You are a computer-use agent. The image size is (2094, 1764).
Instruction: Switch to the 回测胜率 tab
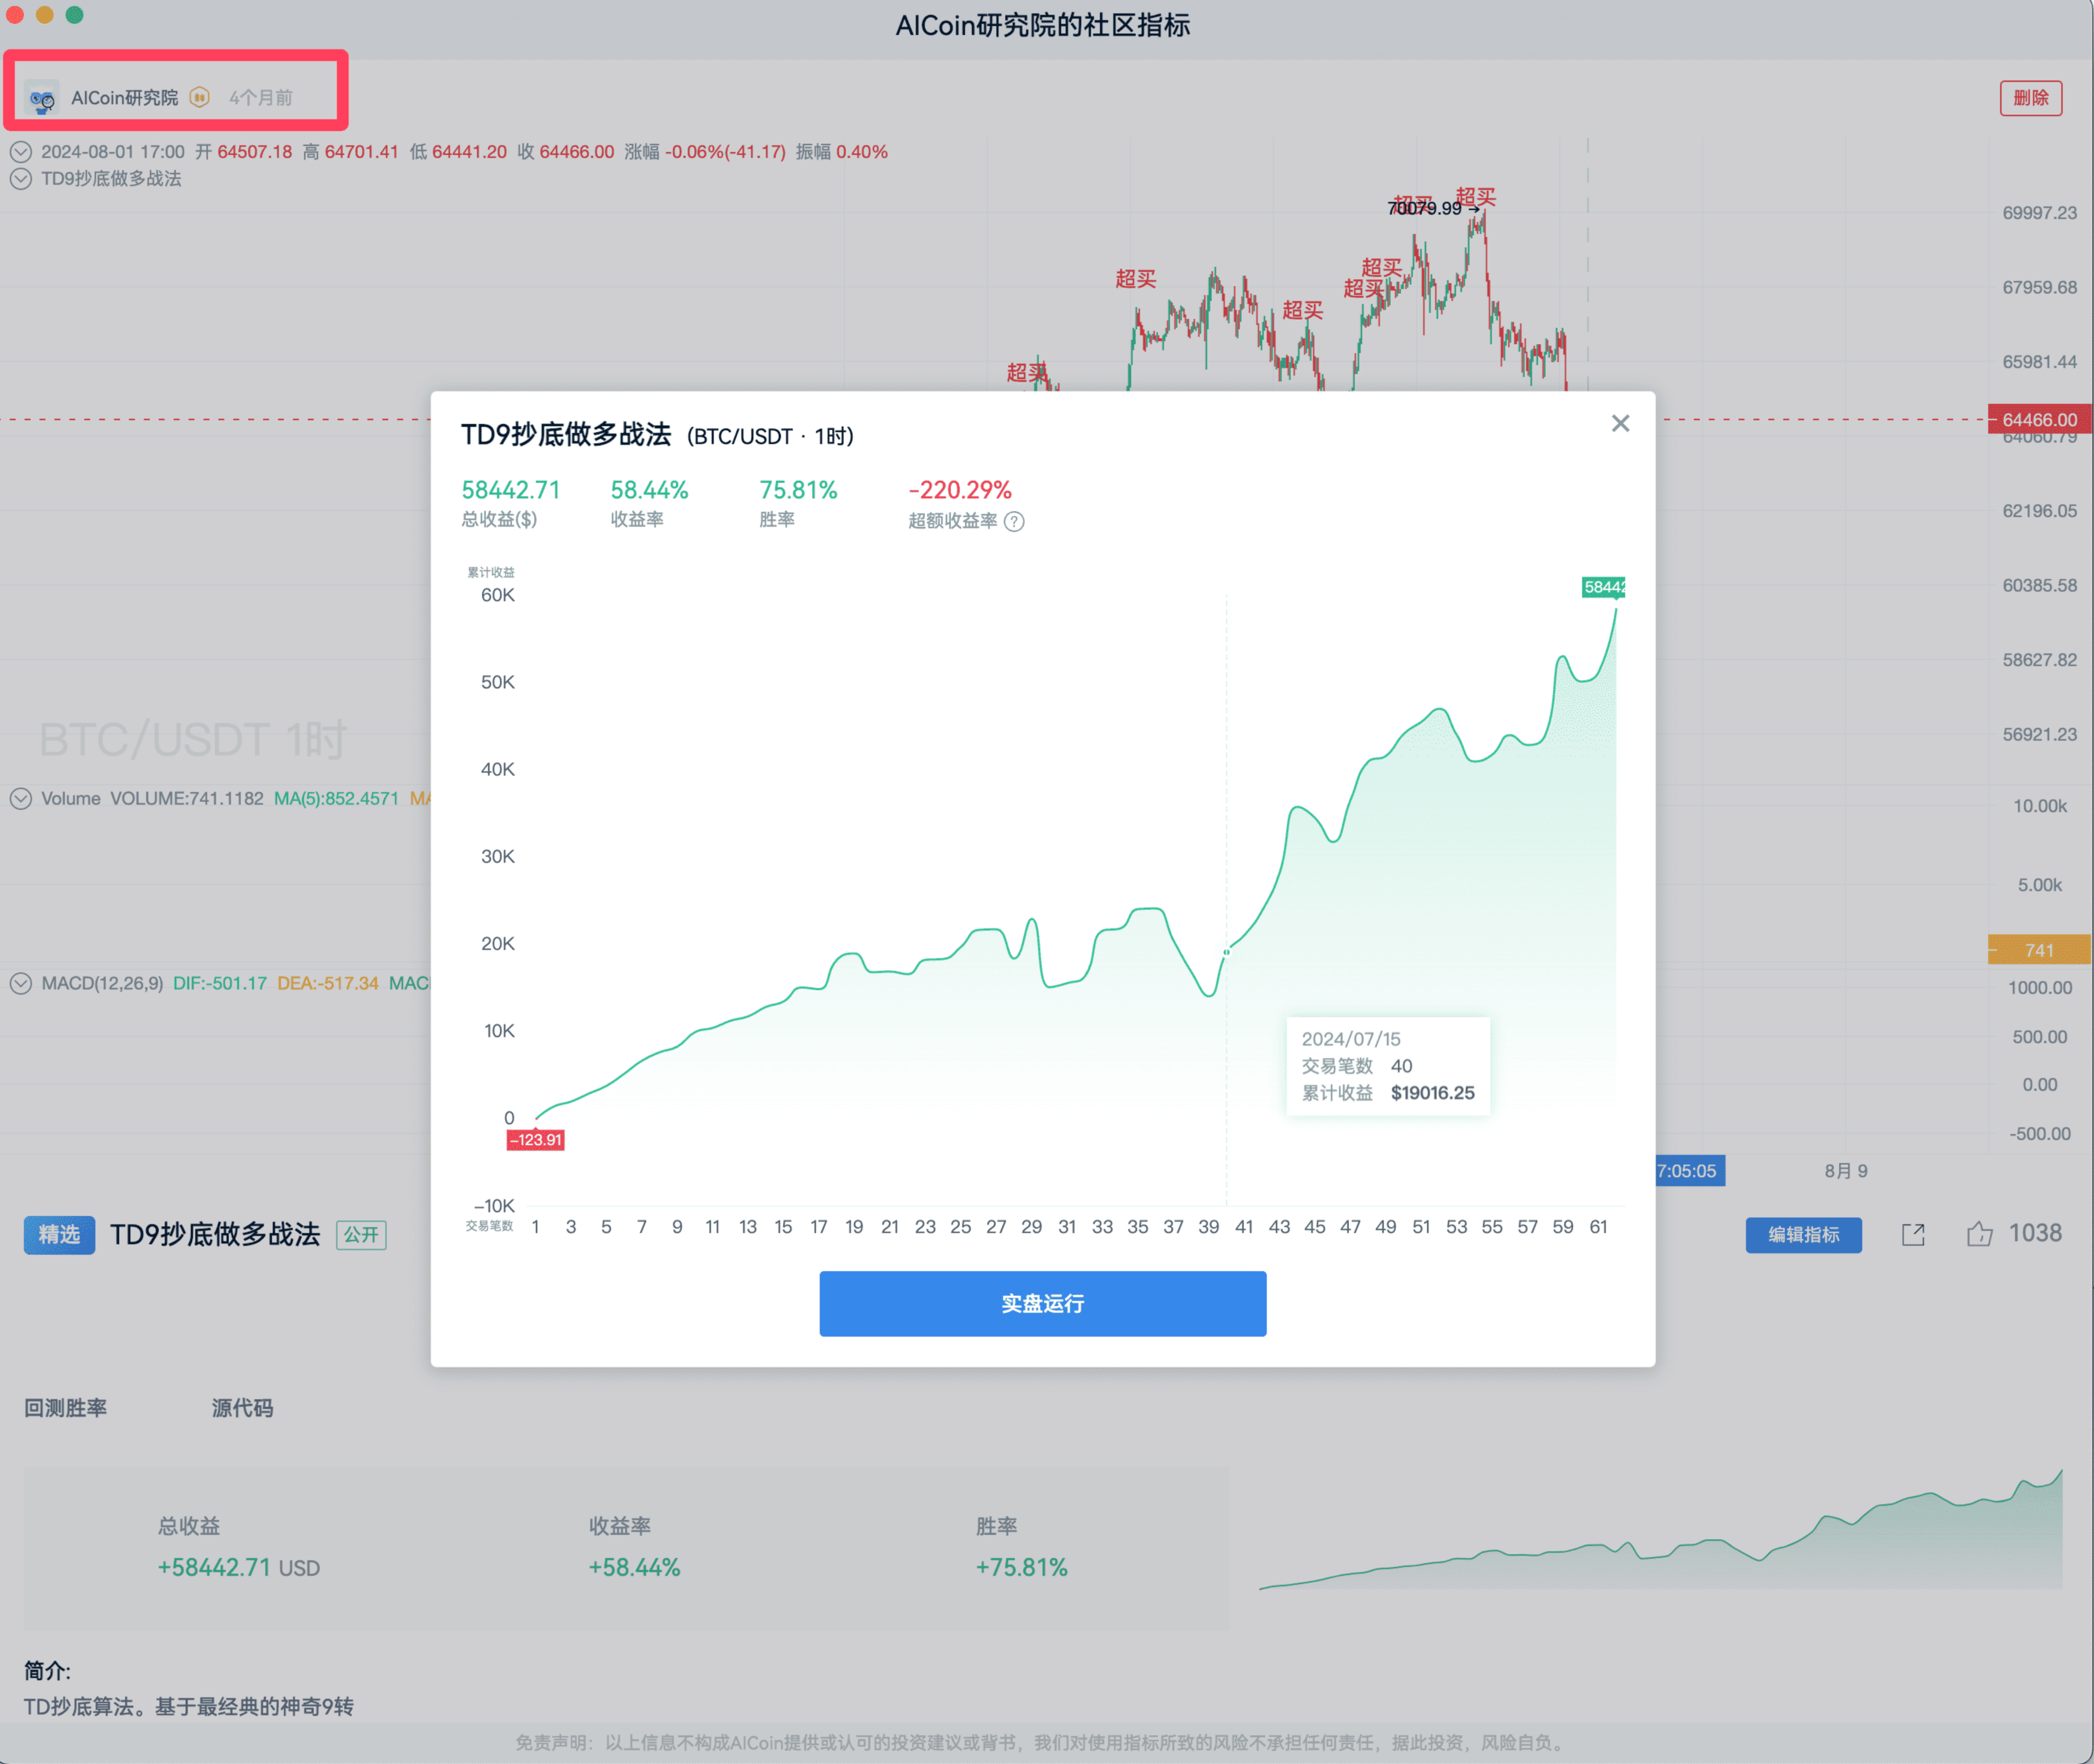(x=65, y=1407)
